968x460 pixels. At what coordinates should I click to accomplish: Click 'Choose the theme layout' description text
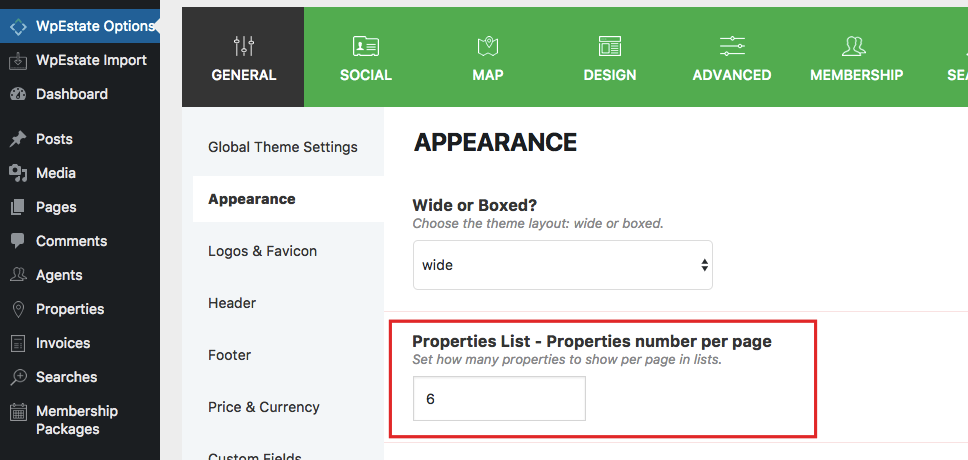click(538, 224)
